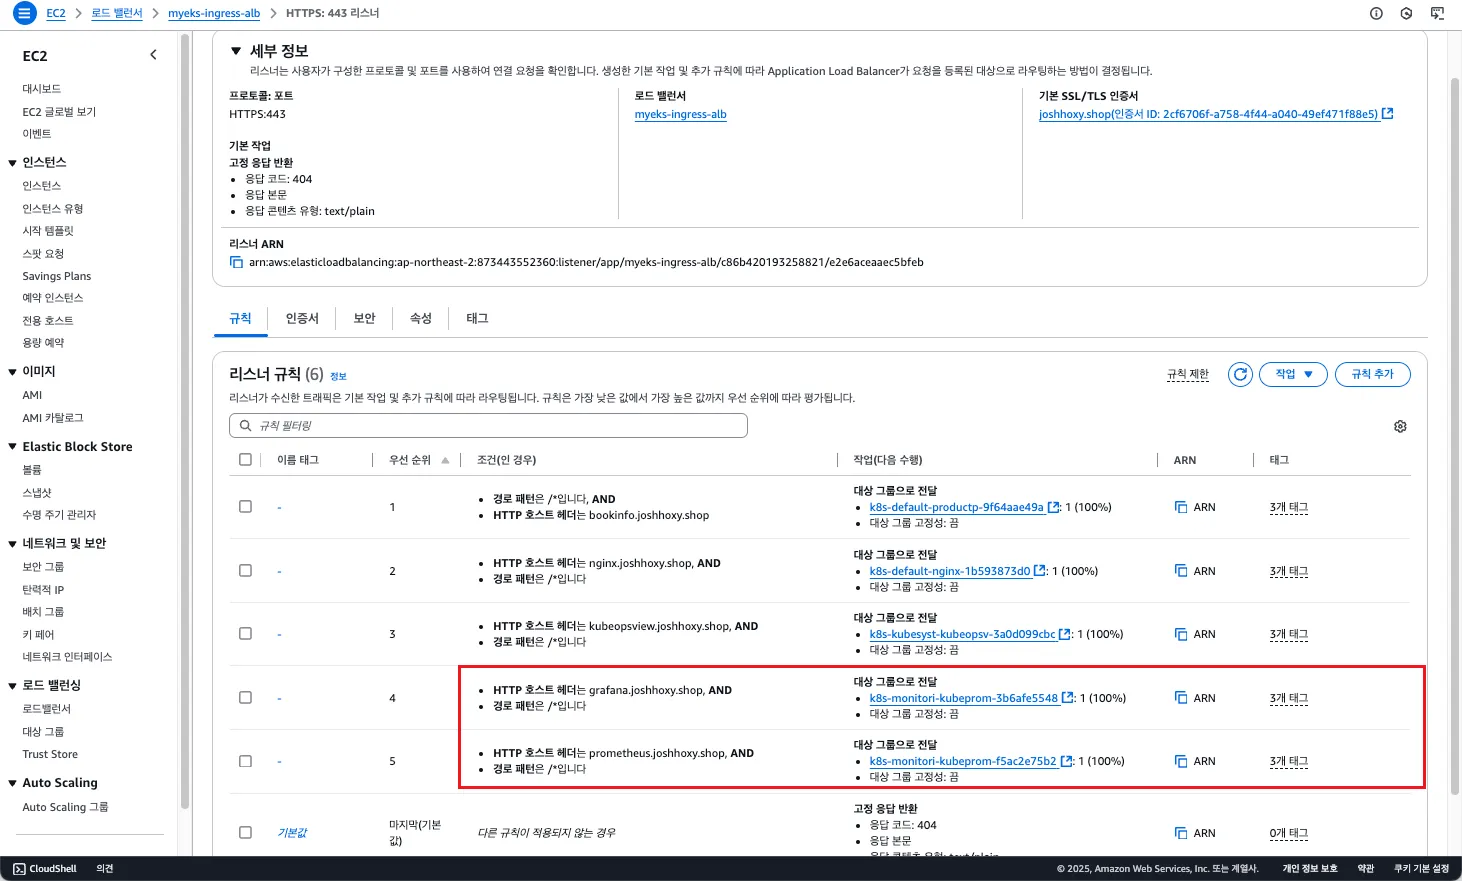Refresh the listener rules list
This screenshot has height=881, width=1462.
1240,374
